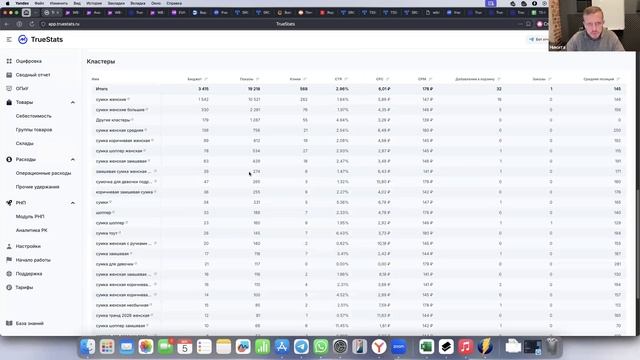Click the Добавления в корзину column header
The height and width of the screenshot is (360, 640).
tap(475, 79)
